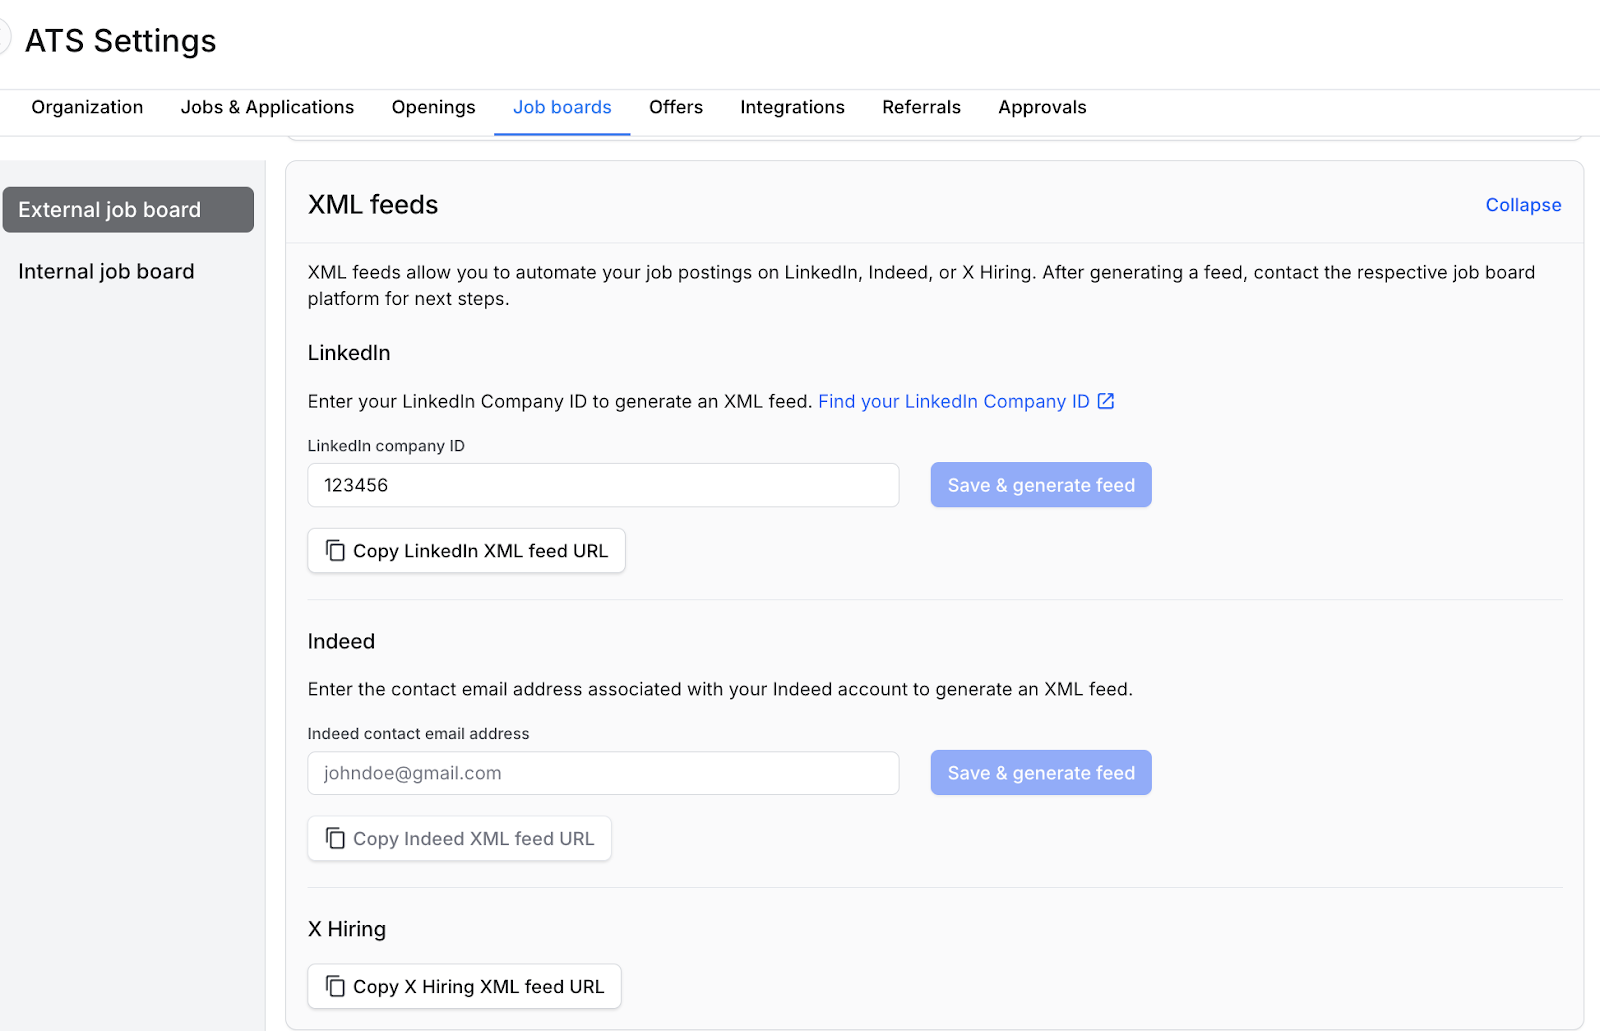Click Save & generate feed for LinkedIn
This screenshot has height=1031, width=1600.
(x=1041, y=485)
